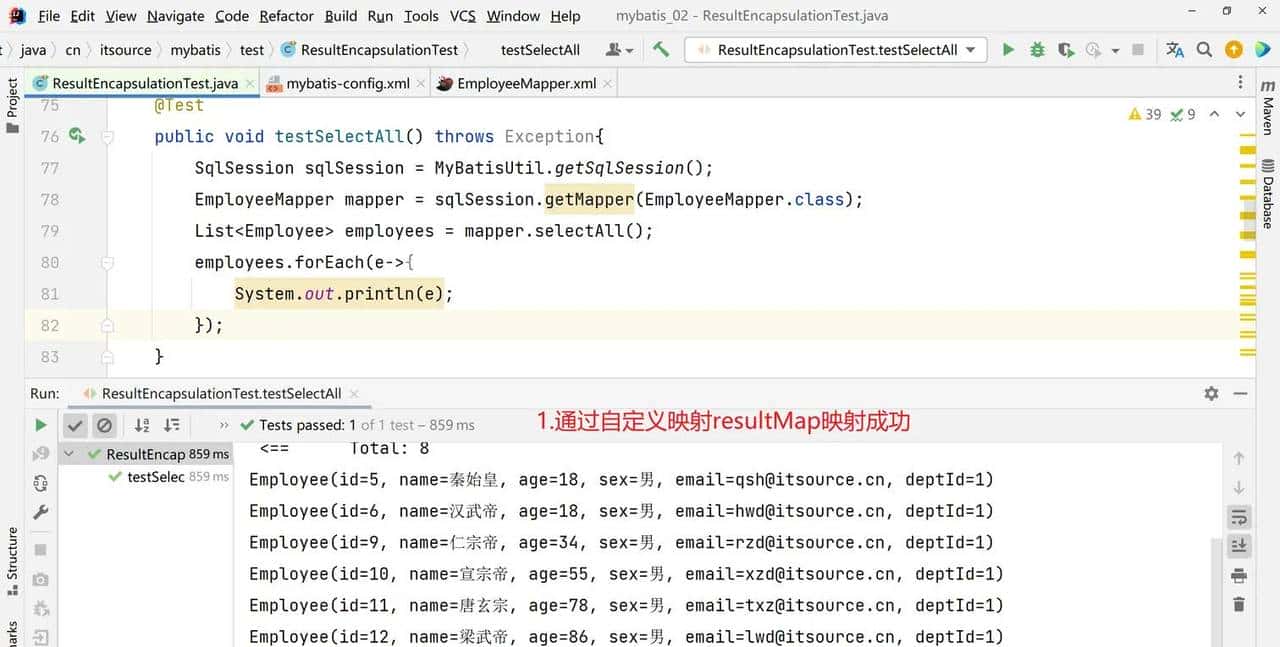The height and width of the screenshot is (647, 1280).
Task: Collapse the lambda block at line 80
Action: pyautogui.click(x=107, y=262)
